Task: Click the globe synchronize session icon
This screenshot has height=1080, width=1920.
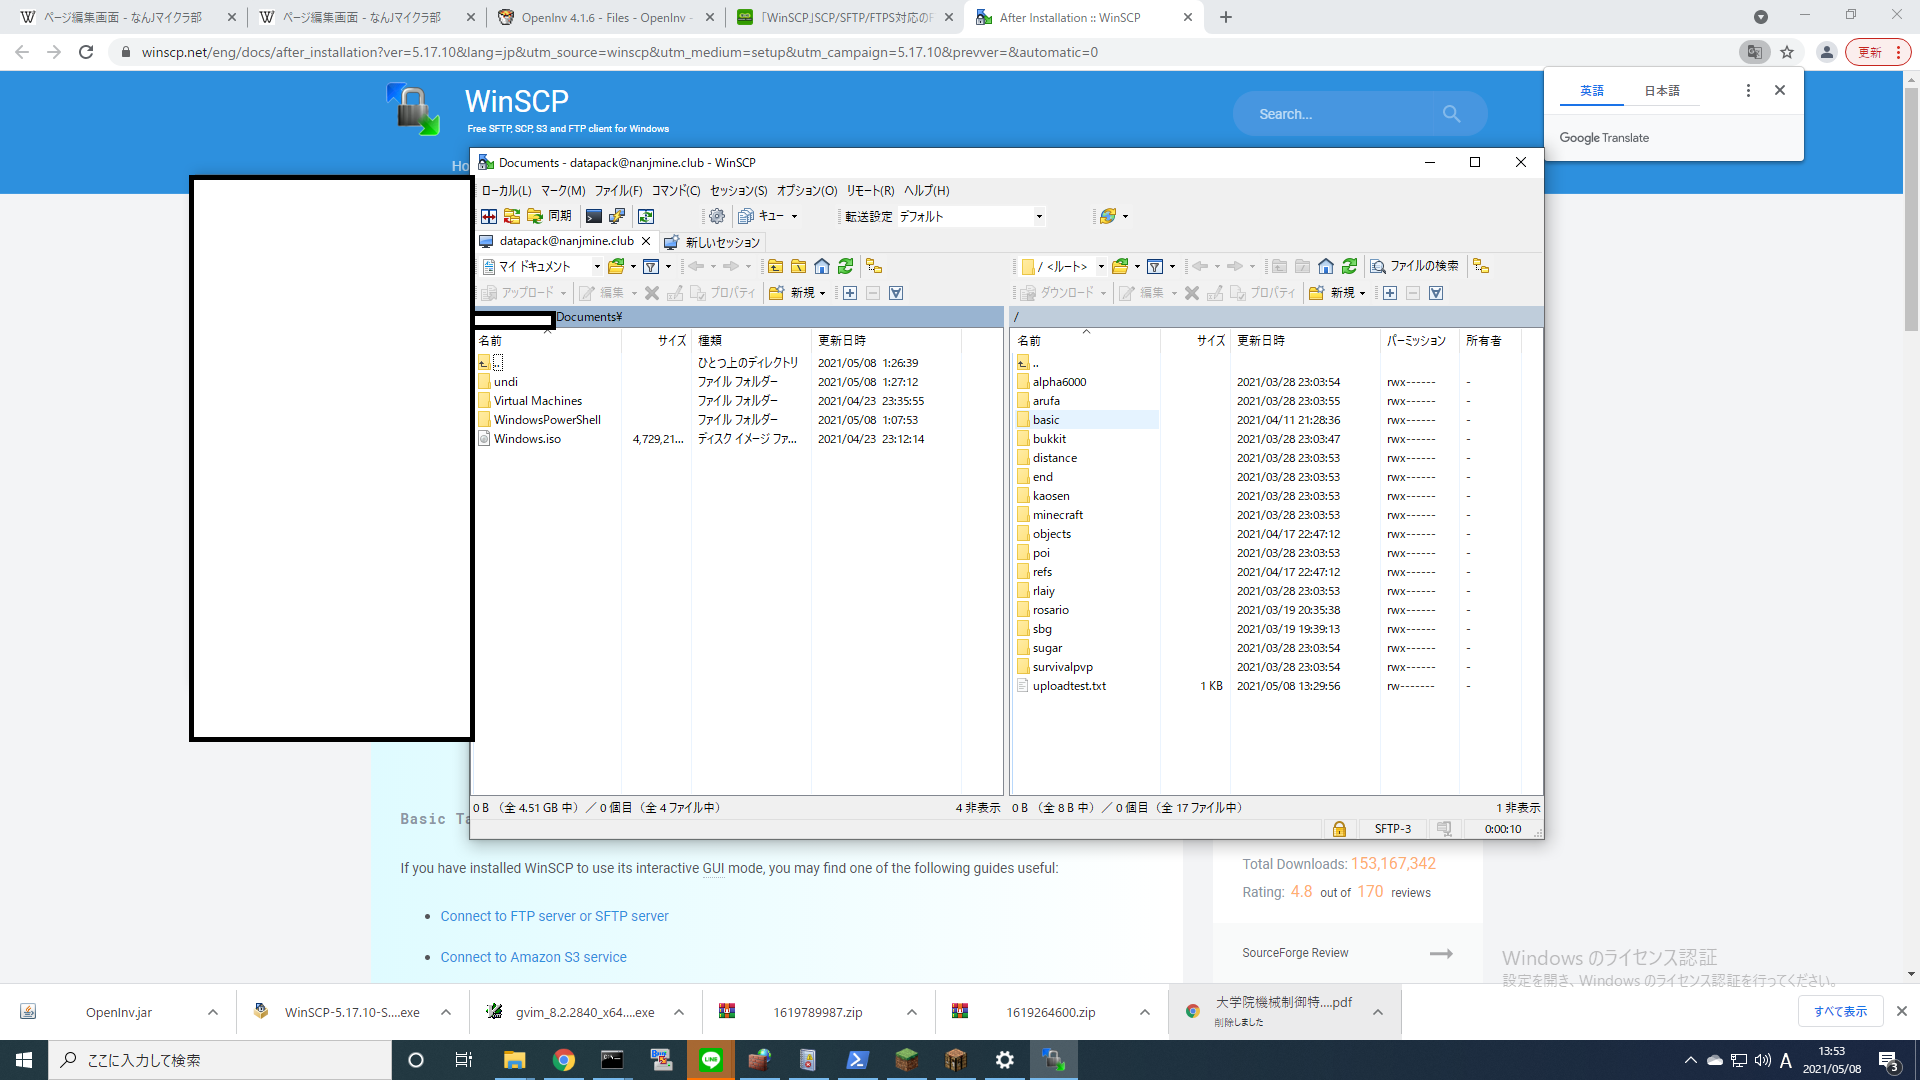Action: (1107, 216)
